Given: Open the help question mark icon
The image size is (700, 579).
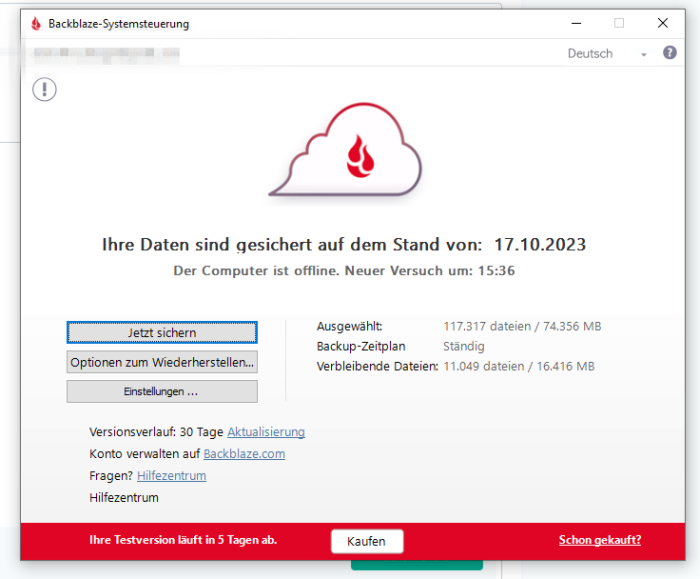Looking at the screenshot, I should 669,53.
